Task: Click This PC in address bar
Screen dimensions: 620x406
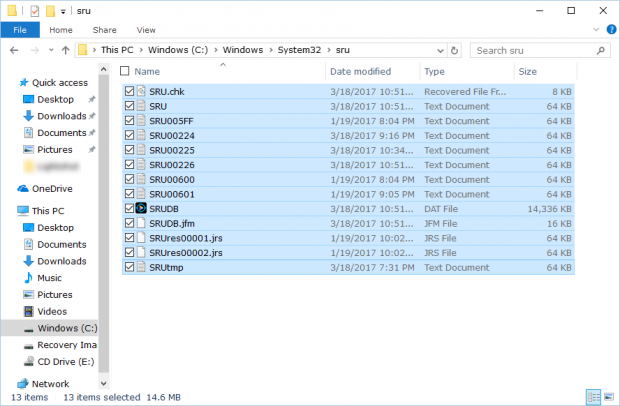Action: (x=117, y=50)
